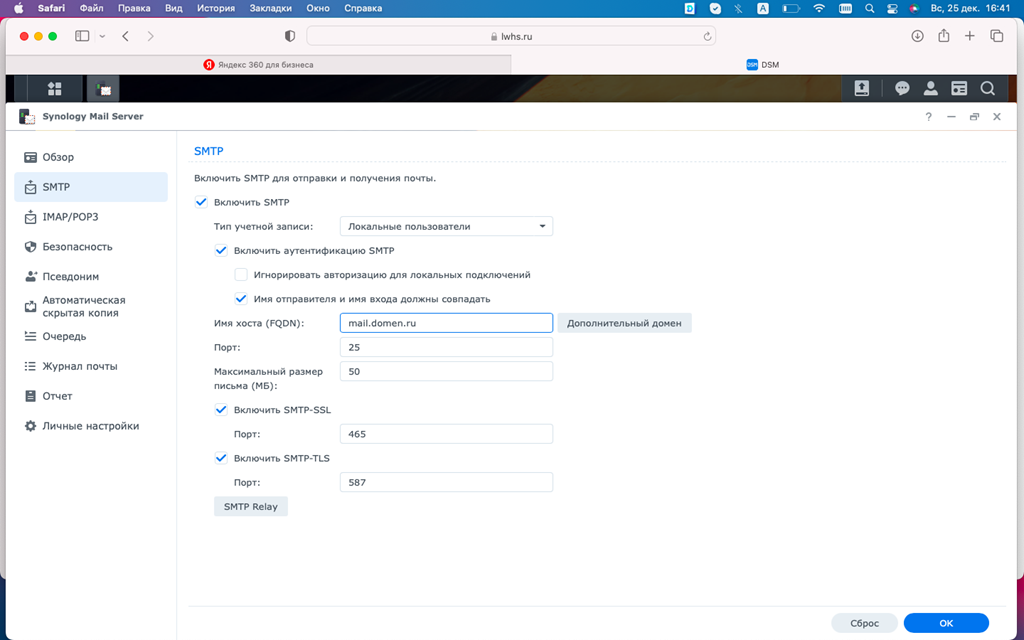Select SMTP in sidebar

[91, 187]
